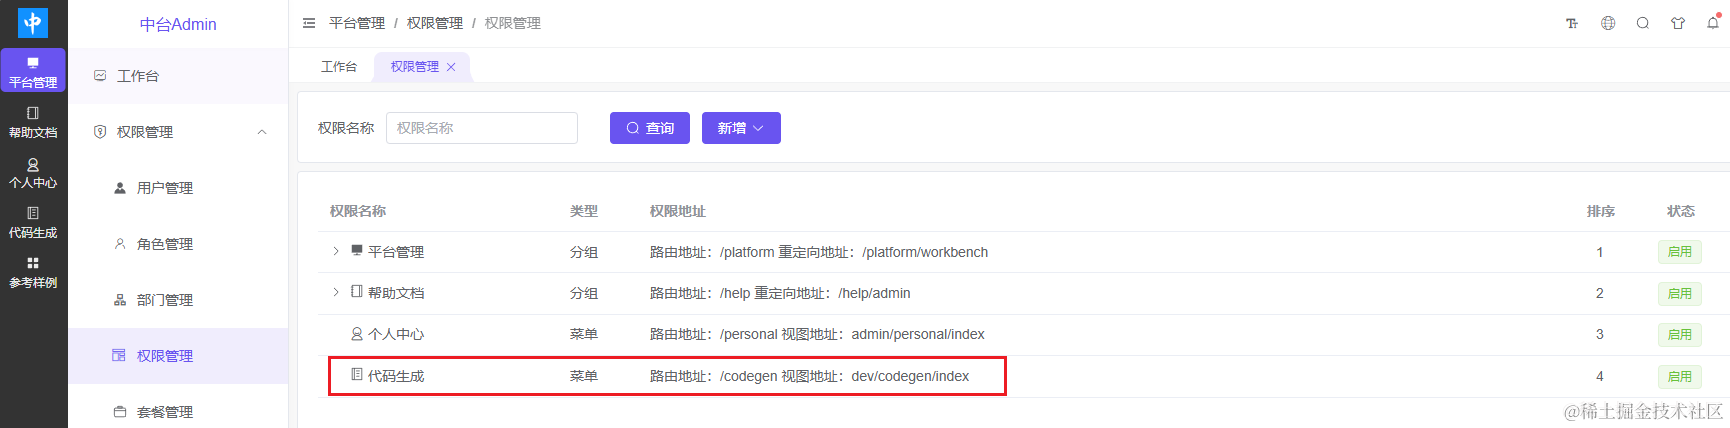Open the language globe icon
Viewport: 1730px width, 428px height.
(1608, 23)
